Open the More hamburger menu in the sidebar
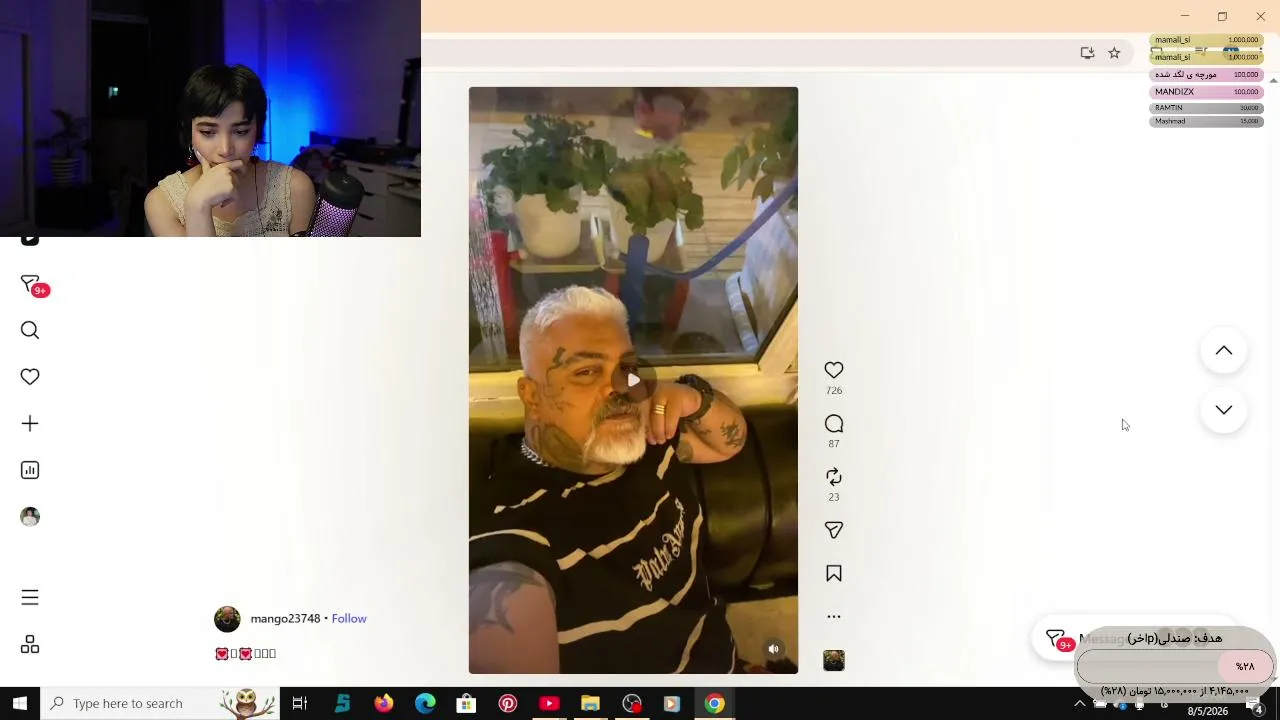Viewport: 1280px width, 720px height. (x=30, y=597)
